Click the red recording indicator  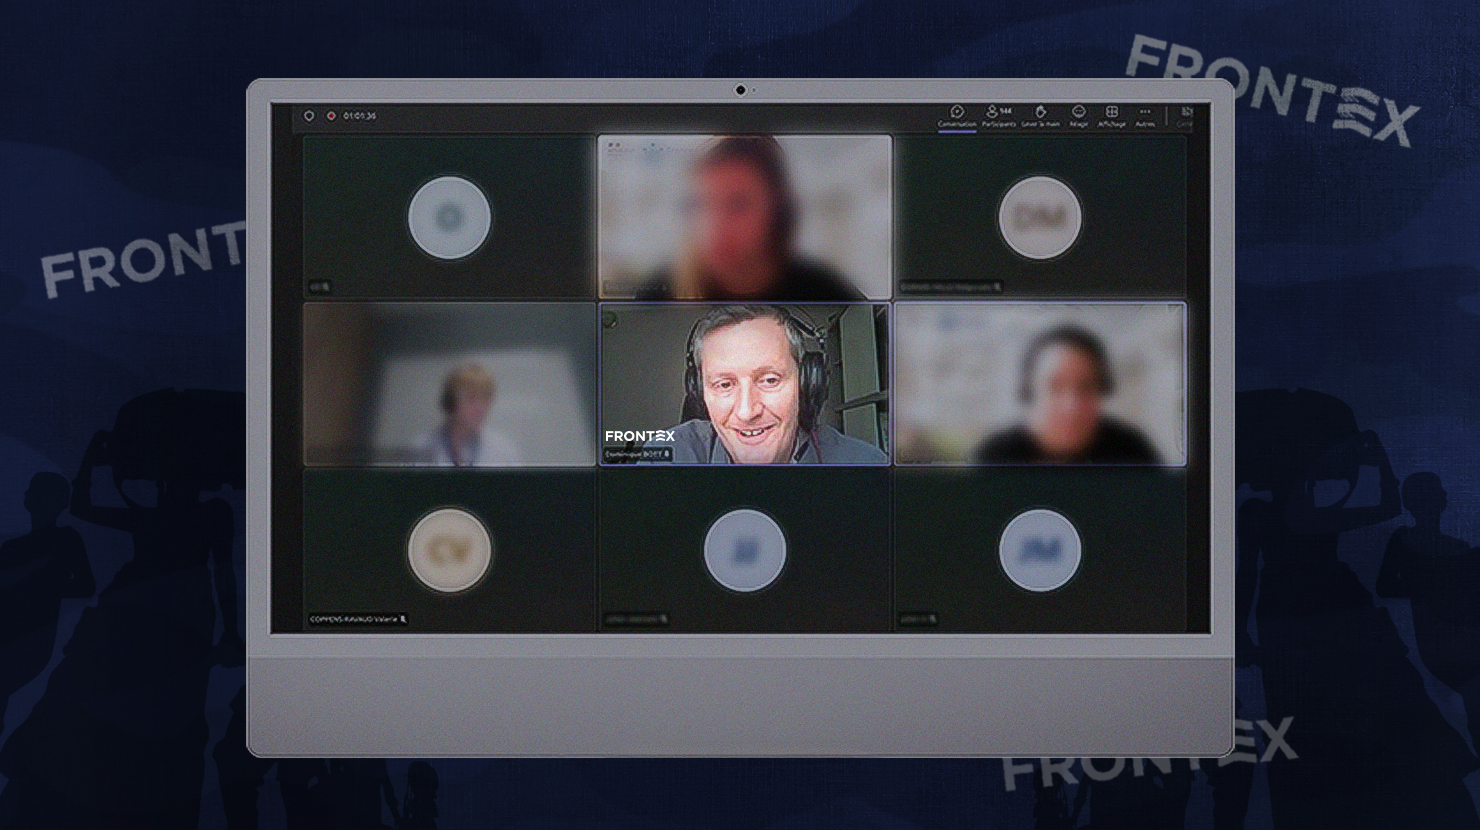click(x=331, y=116)
